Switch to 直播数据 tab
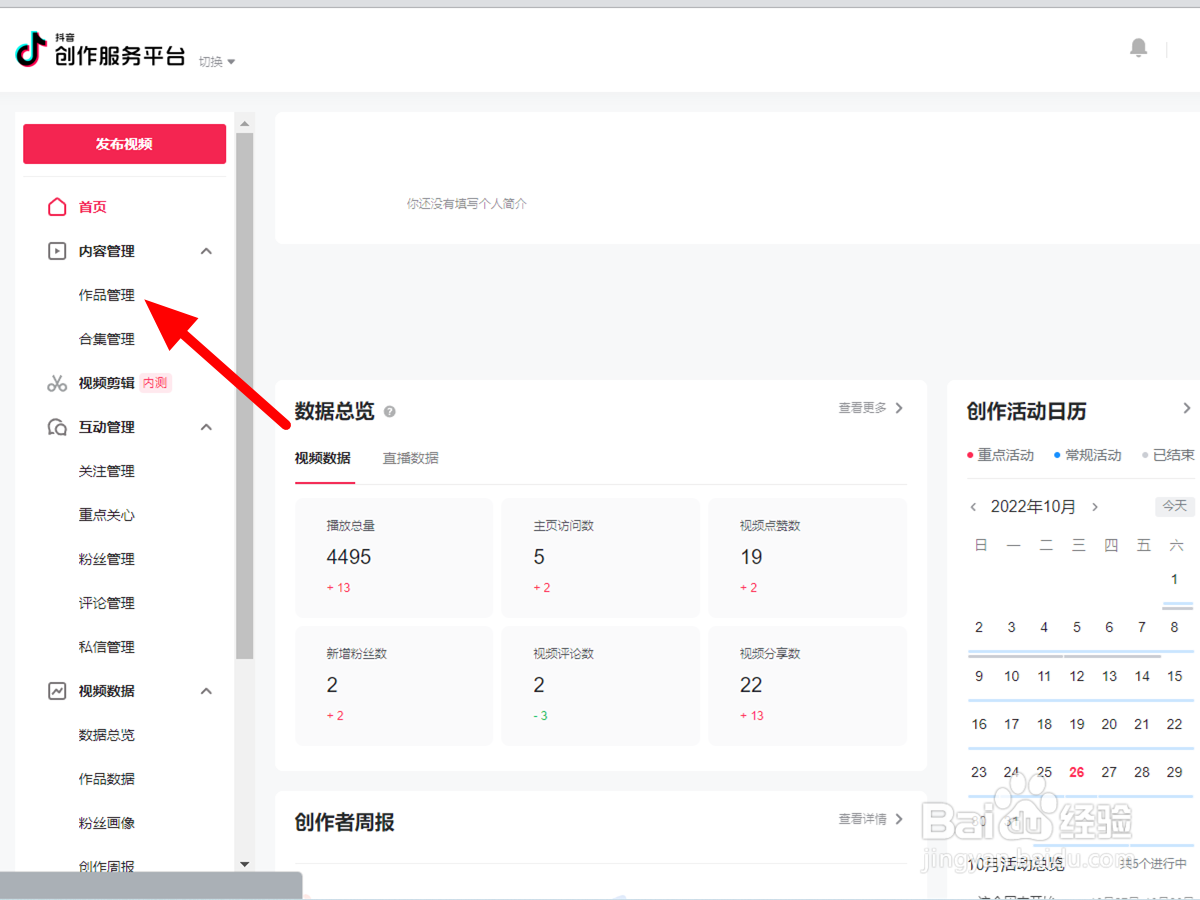Screen dimensions: 1200x900 coord(411,458)
